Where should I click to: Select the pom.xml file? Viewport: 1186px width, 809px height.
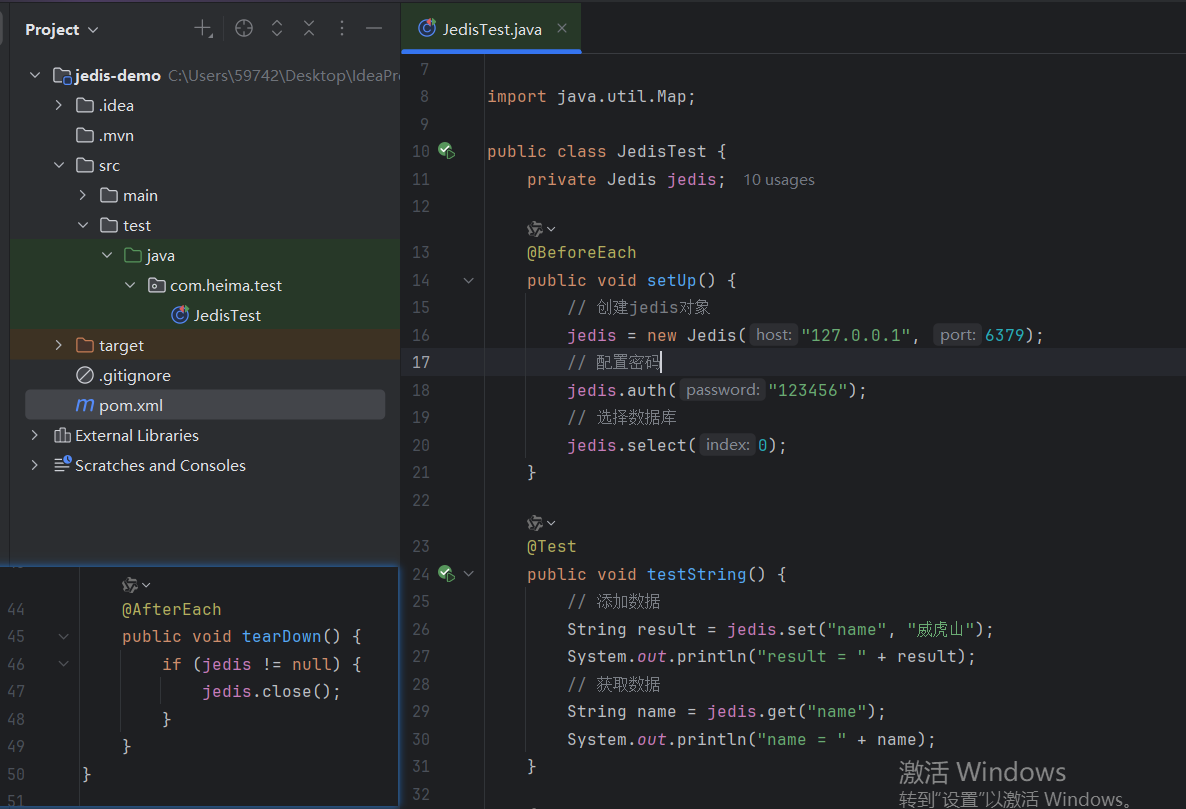coord(205,405)
